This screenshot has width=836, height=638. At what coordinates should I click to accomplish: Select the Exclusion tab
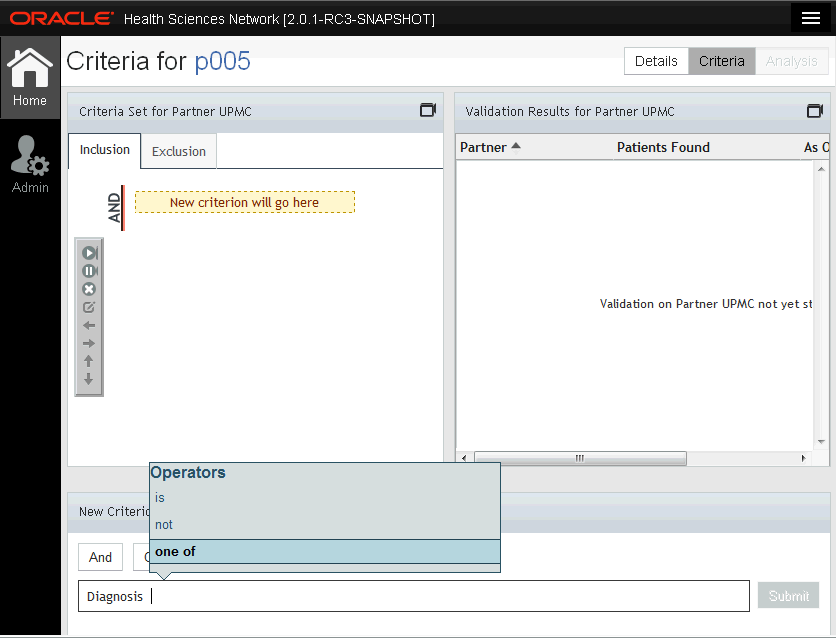pyautogui.click(x=179, y=151)
